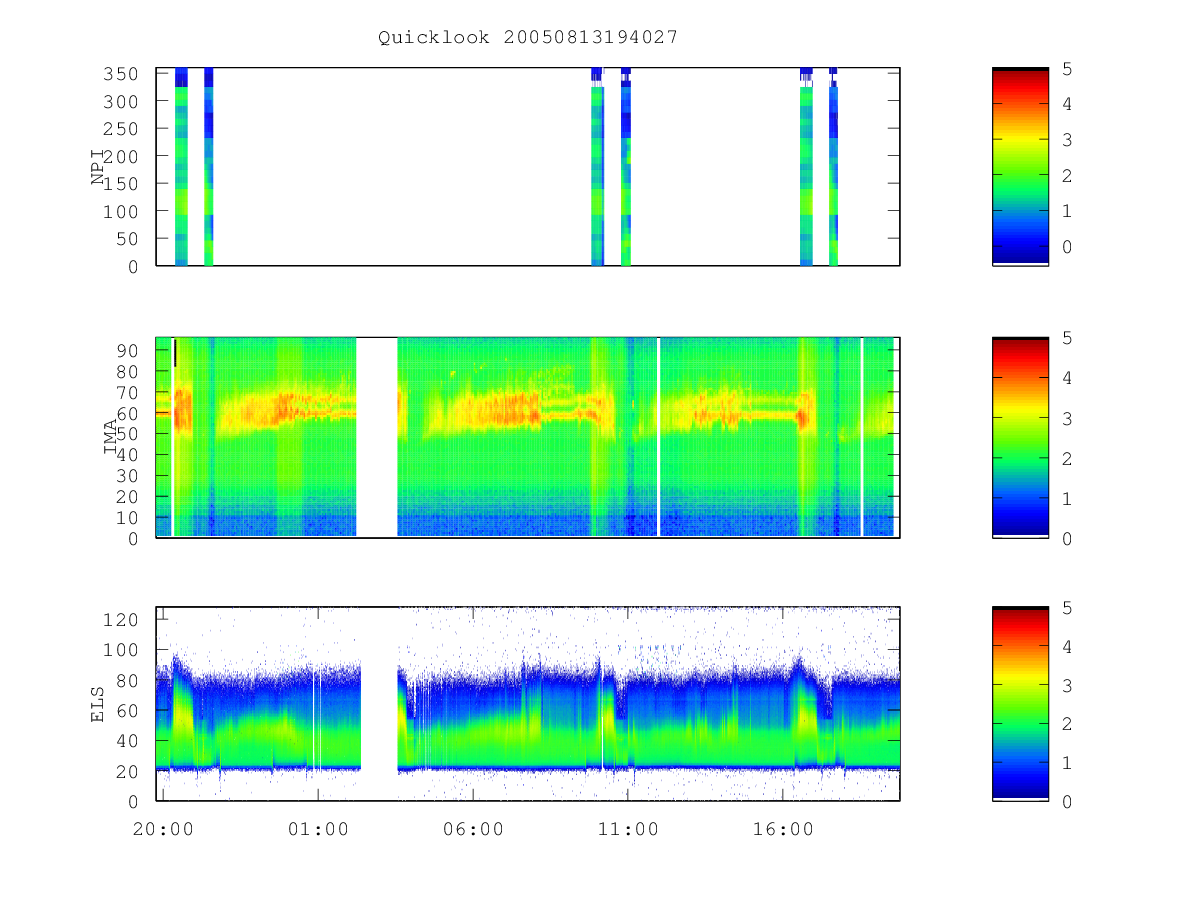Click the first NPI data strip near 20:00

point(181,166)
